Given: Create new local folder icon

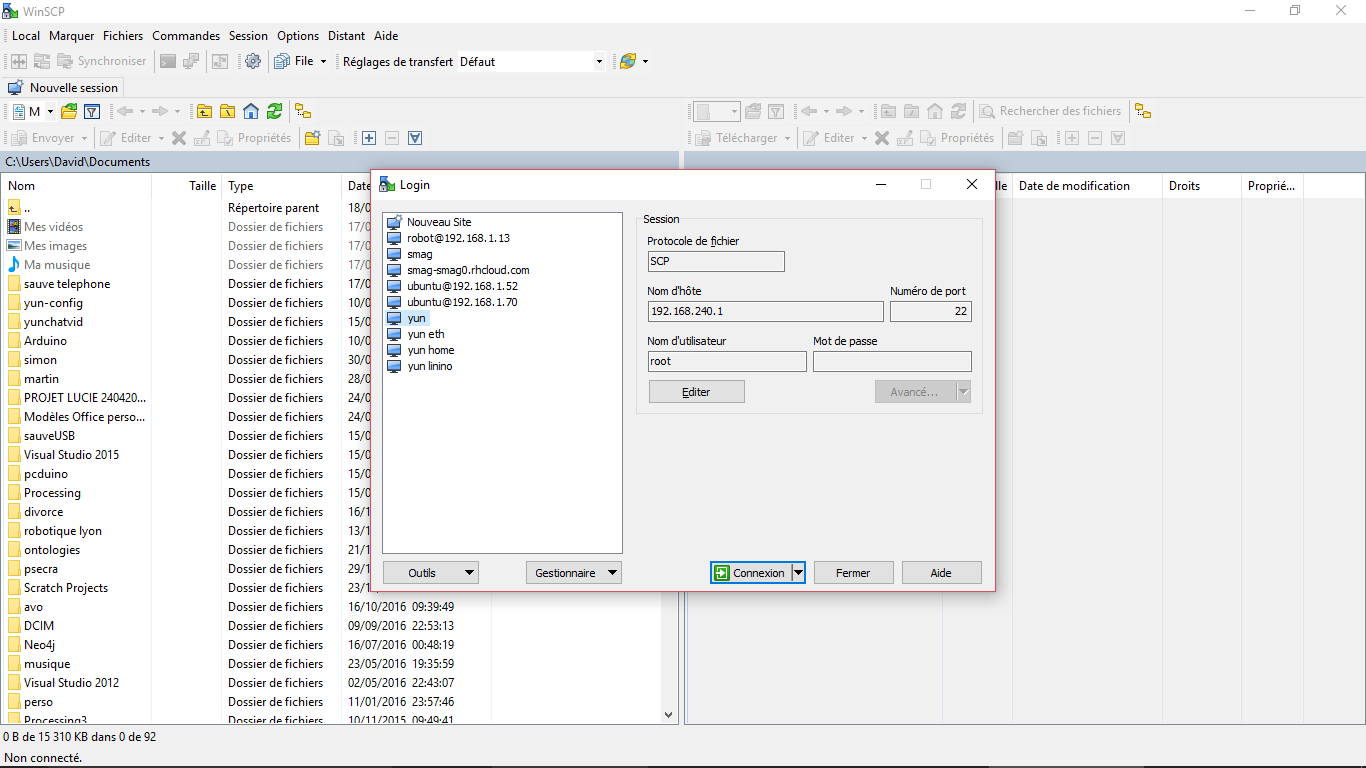Looking at the screenshot, I should pos(313,138).
